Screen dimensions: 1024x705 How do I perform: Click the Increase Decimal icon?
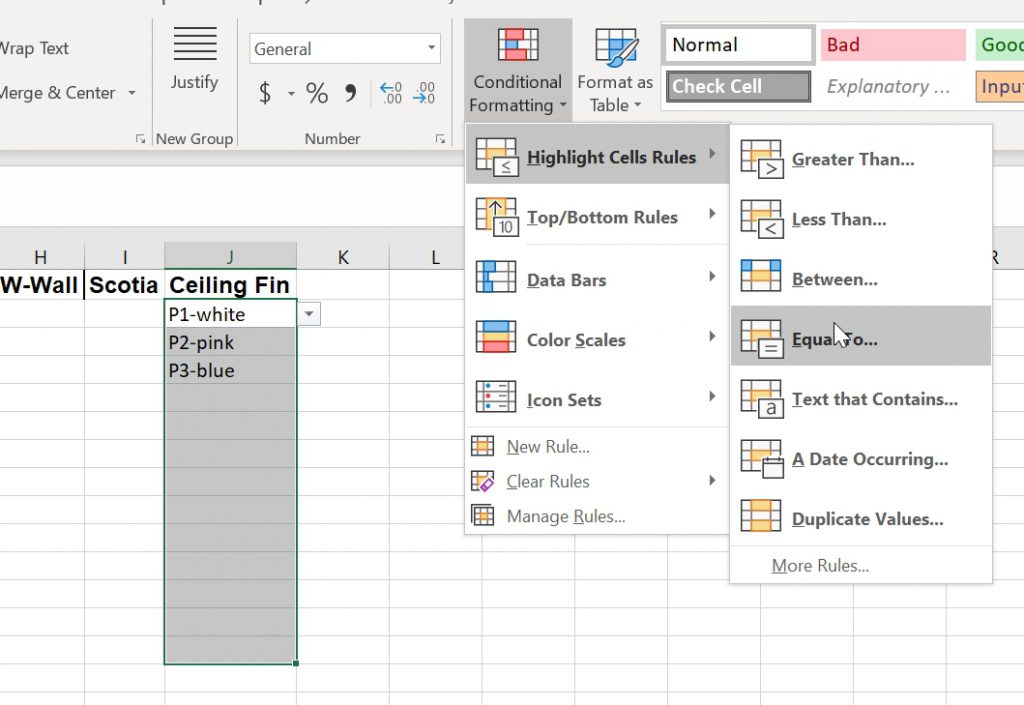tap(390, 94)
